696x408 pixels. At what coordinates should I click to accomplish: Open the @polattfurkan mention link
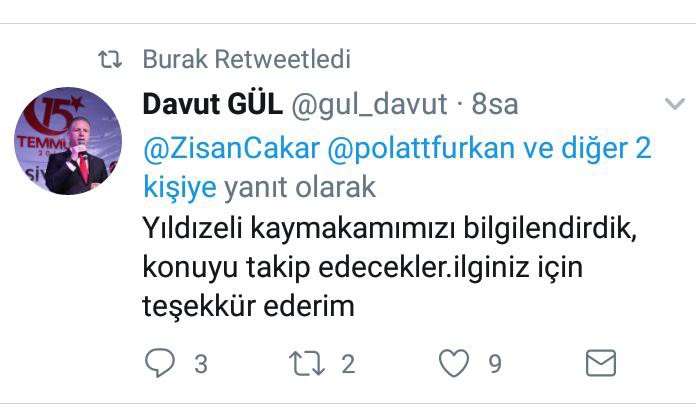(421, 148)
